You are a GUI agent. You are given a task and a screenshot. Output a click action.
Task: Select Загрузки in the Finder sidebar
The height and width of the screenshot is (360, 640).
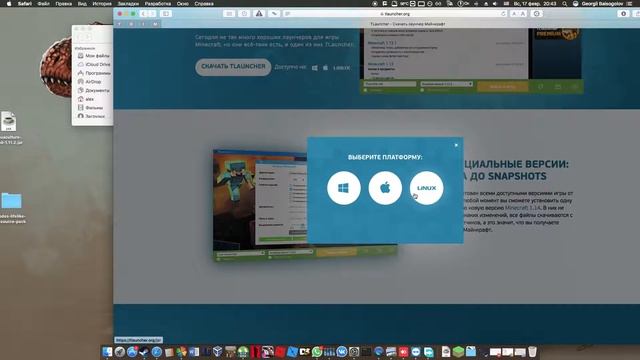91,116
